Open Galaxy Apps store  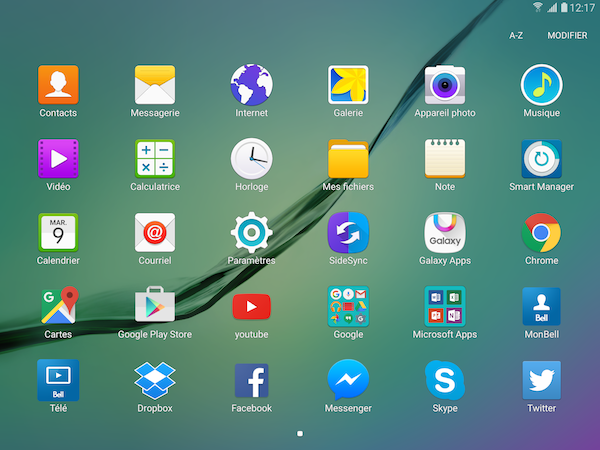coord(445,232)
